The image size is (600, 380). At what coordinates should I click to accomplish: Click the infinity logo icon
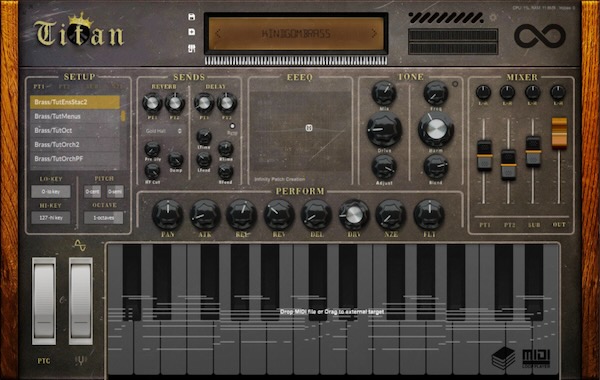pos(540,36)
